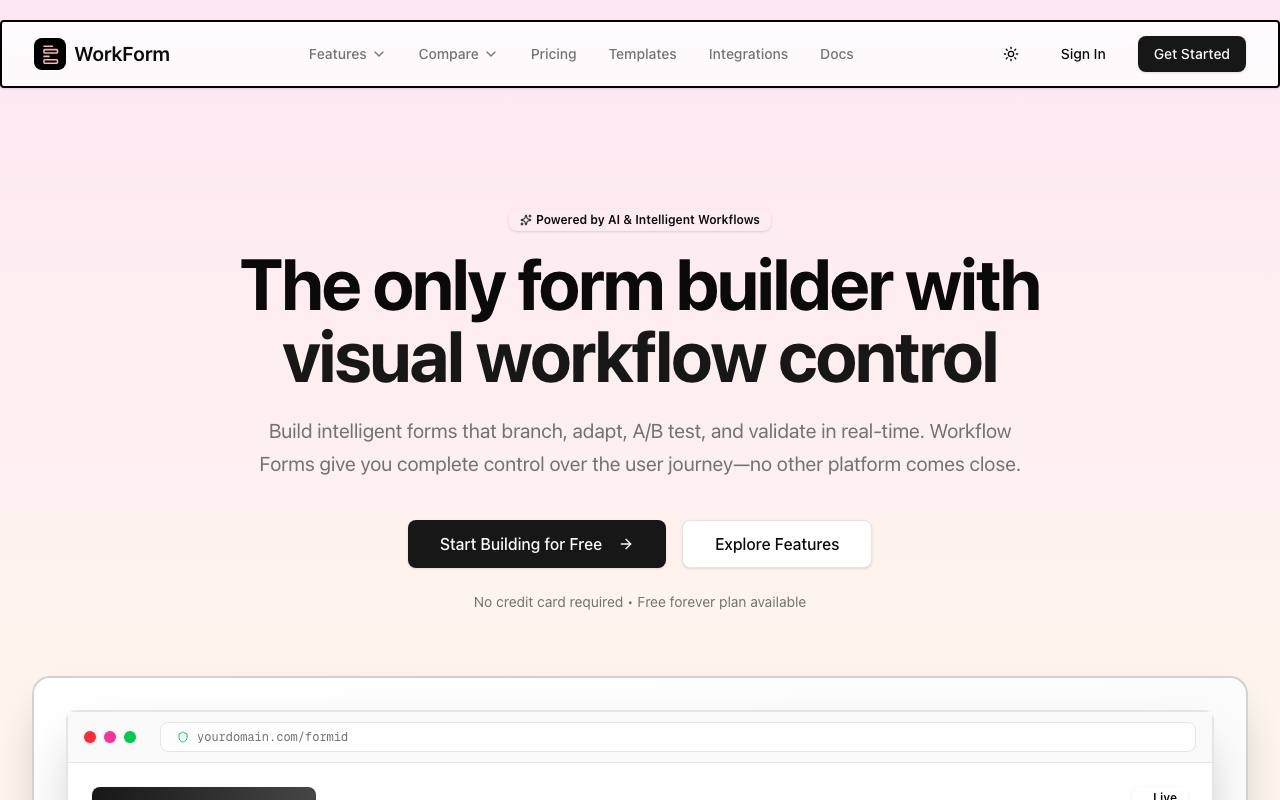This screenshot has width=1280, height=800.
Task: Click the arrow icon in Start Building button
Action: click(626, 544)
